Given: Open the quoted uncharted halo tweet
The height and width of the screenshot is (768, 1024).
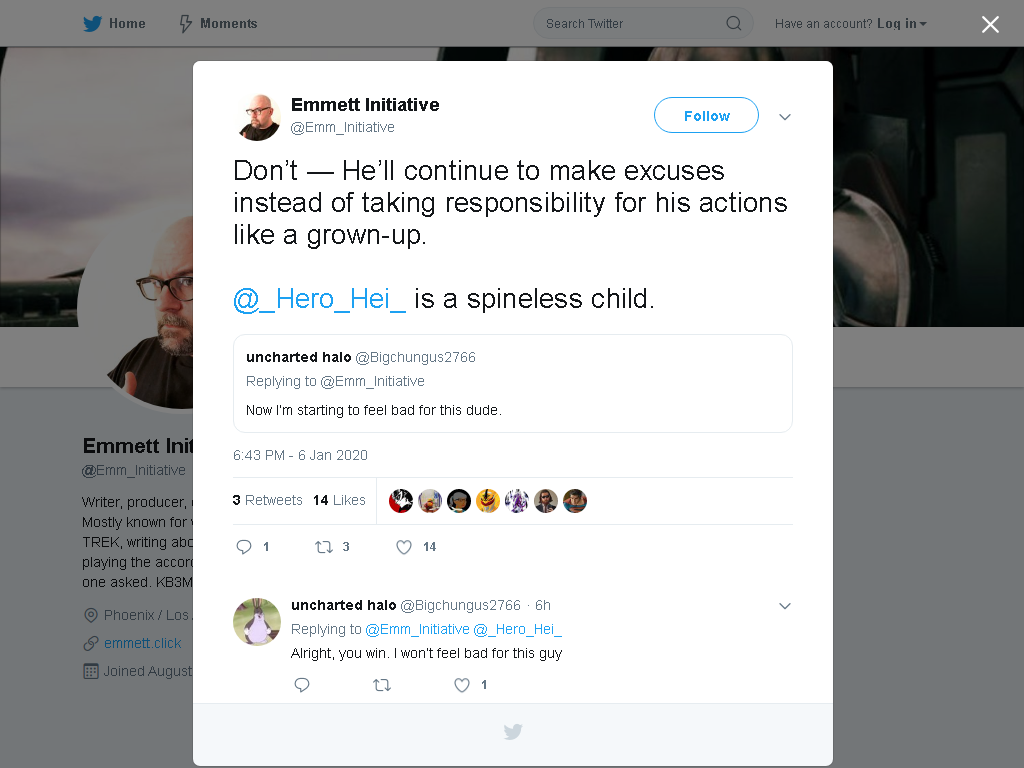Looking at the screenshot, I should 513,383.
